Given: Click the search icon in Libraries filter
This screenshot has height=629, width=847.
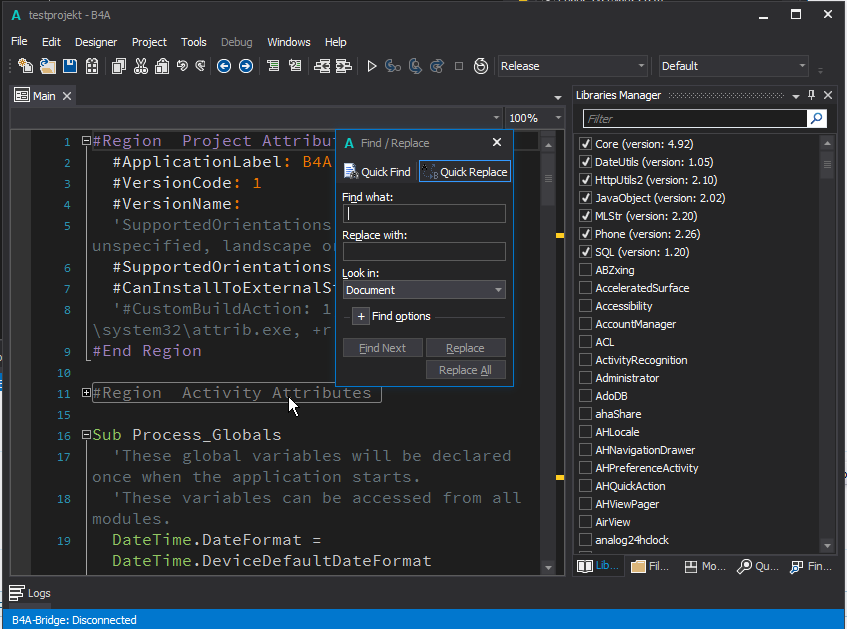Looking at the screenshot, I should click(817, 119).
